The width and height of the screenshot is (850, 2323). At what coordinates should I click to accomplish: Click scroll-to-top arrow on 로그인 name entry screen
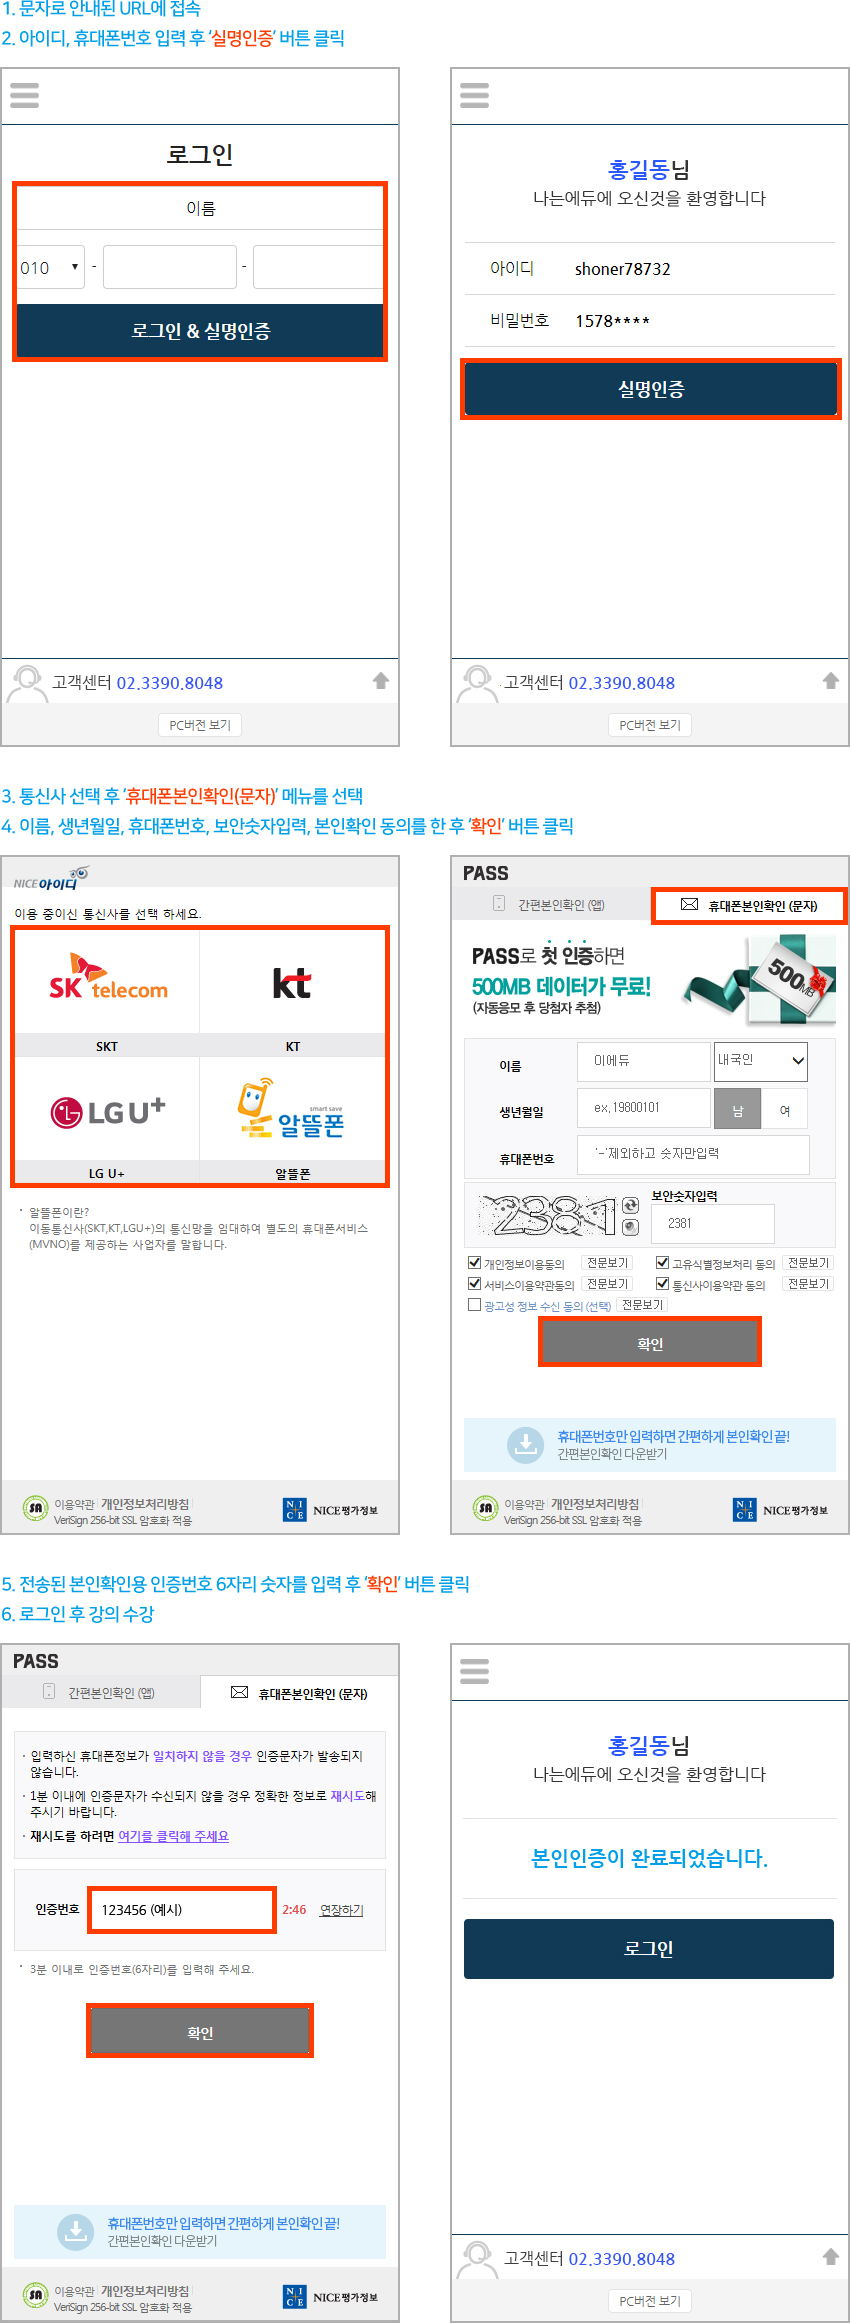381,681
